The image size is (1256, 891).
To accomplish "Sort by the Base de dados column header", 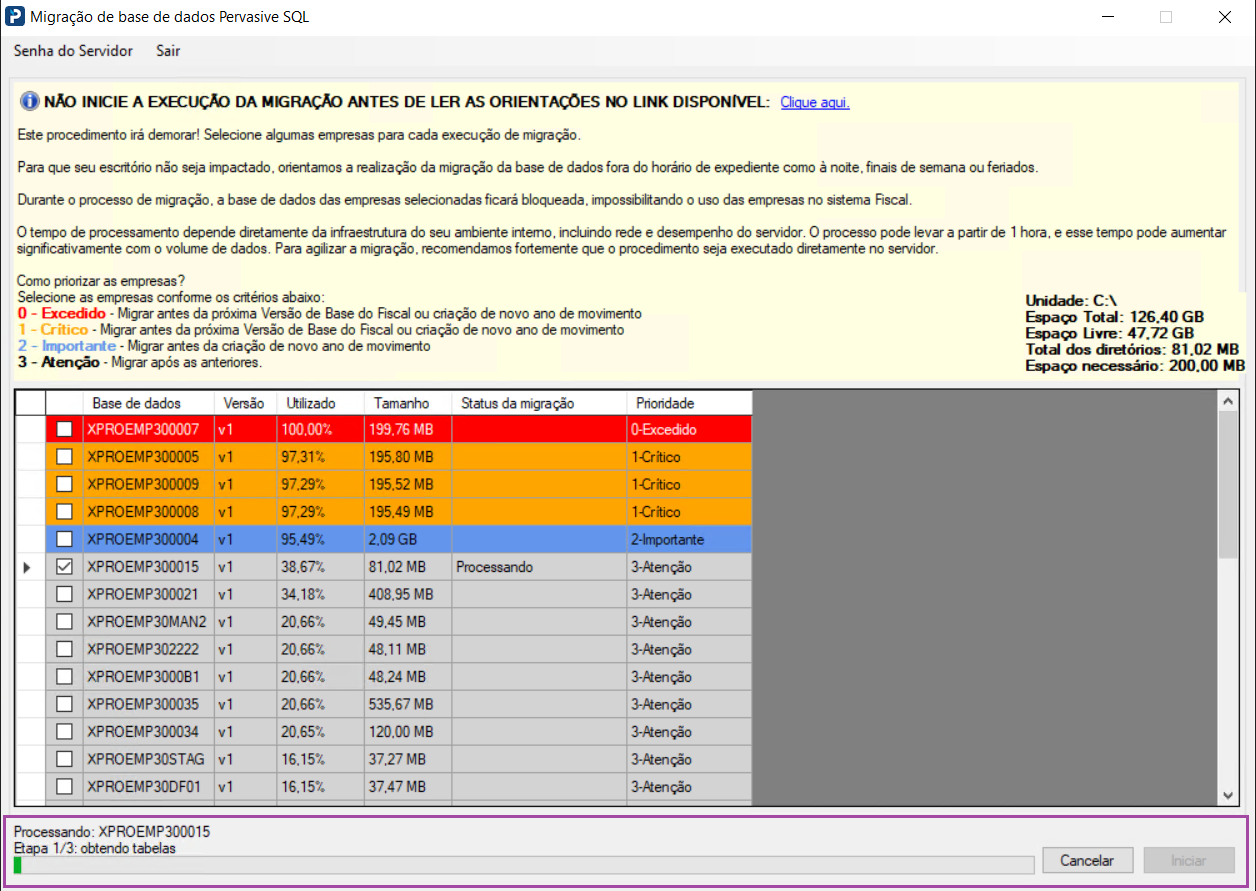I will point(149,403).
